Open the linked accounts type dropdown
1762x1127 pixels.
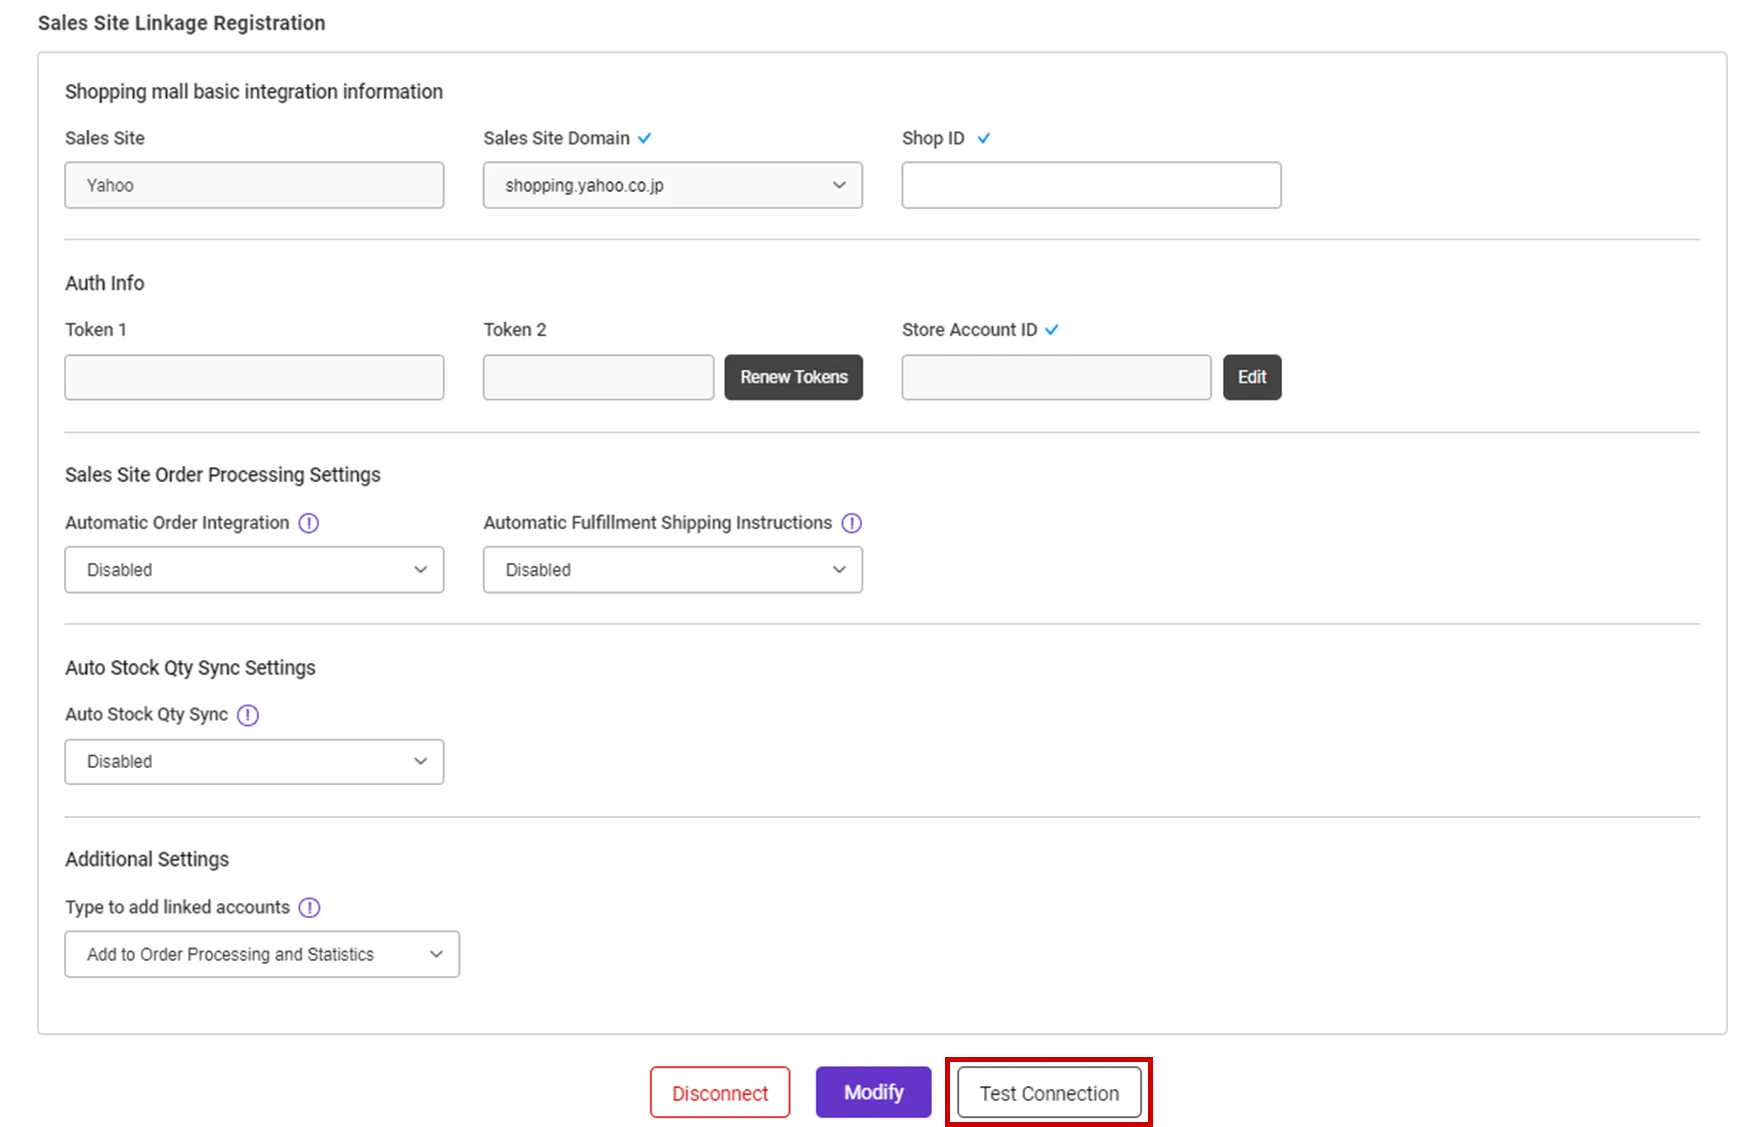coord(262,954)
